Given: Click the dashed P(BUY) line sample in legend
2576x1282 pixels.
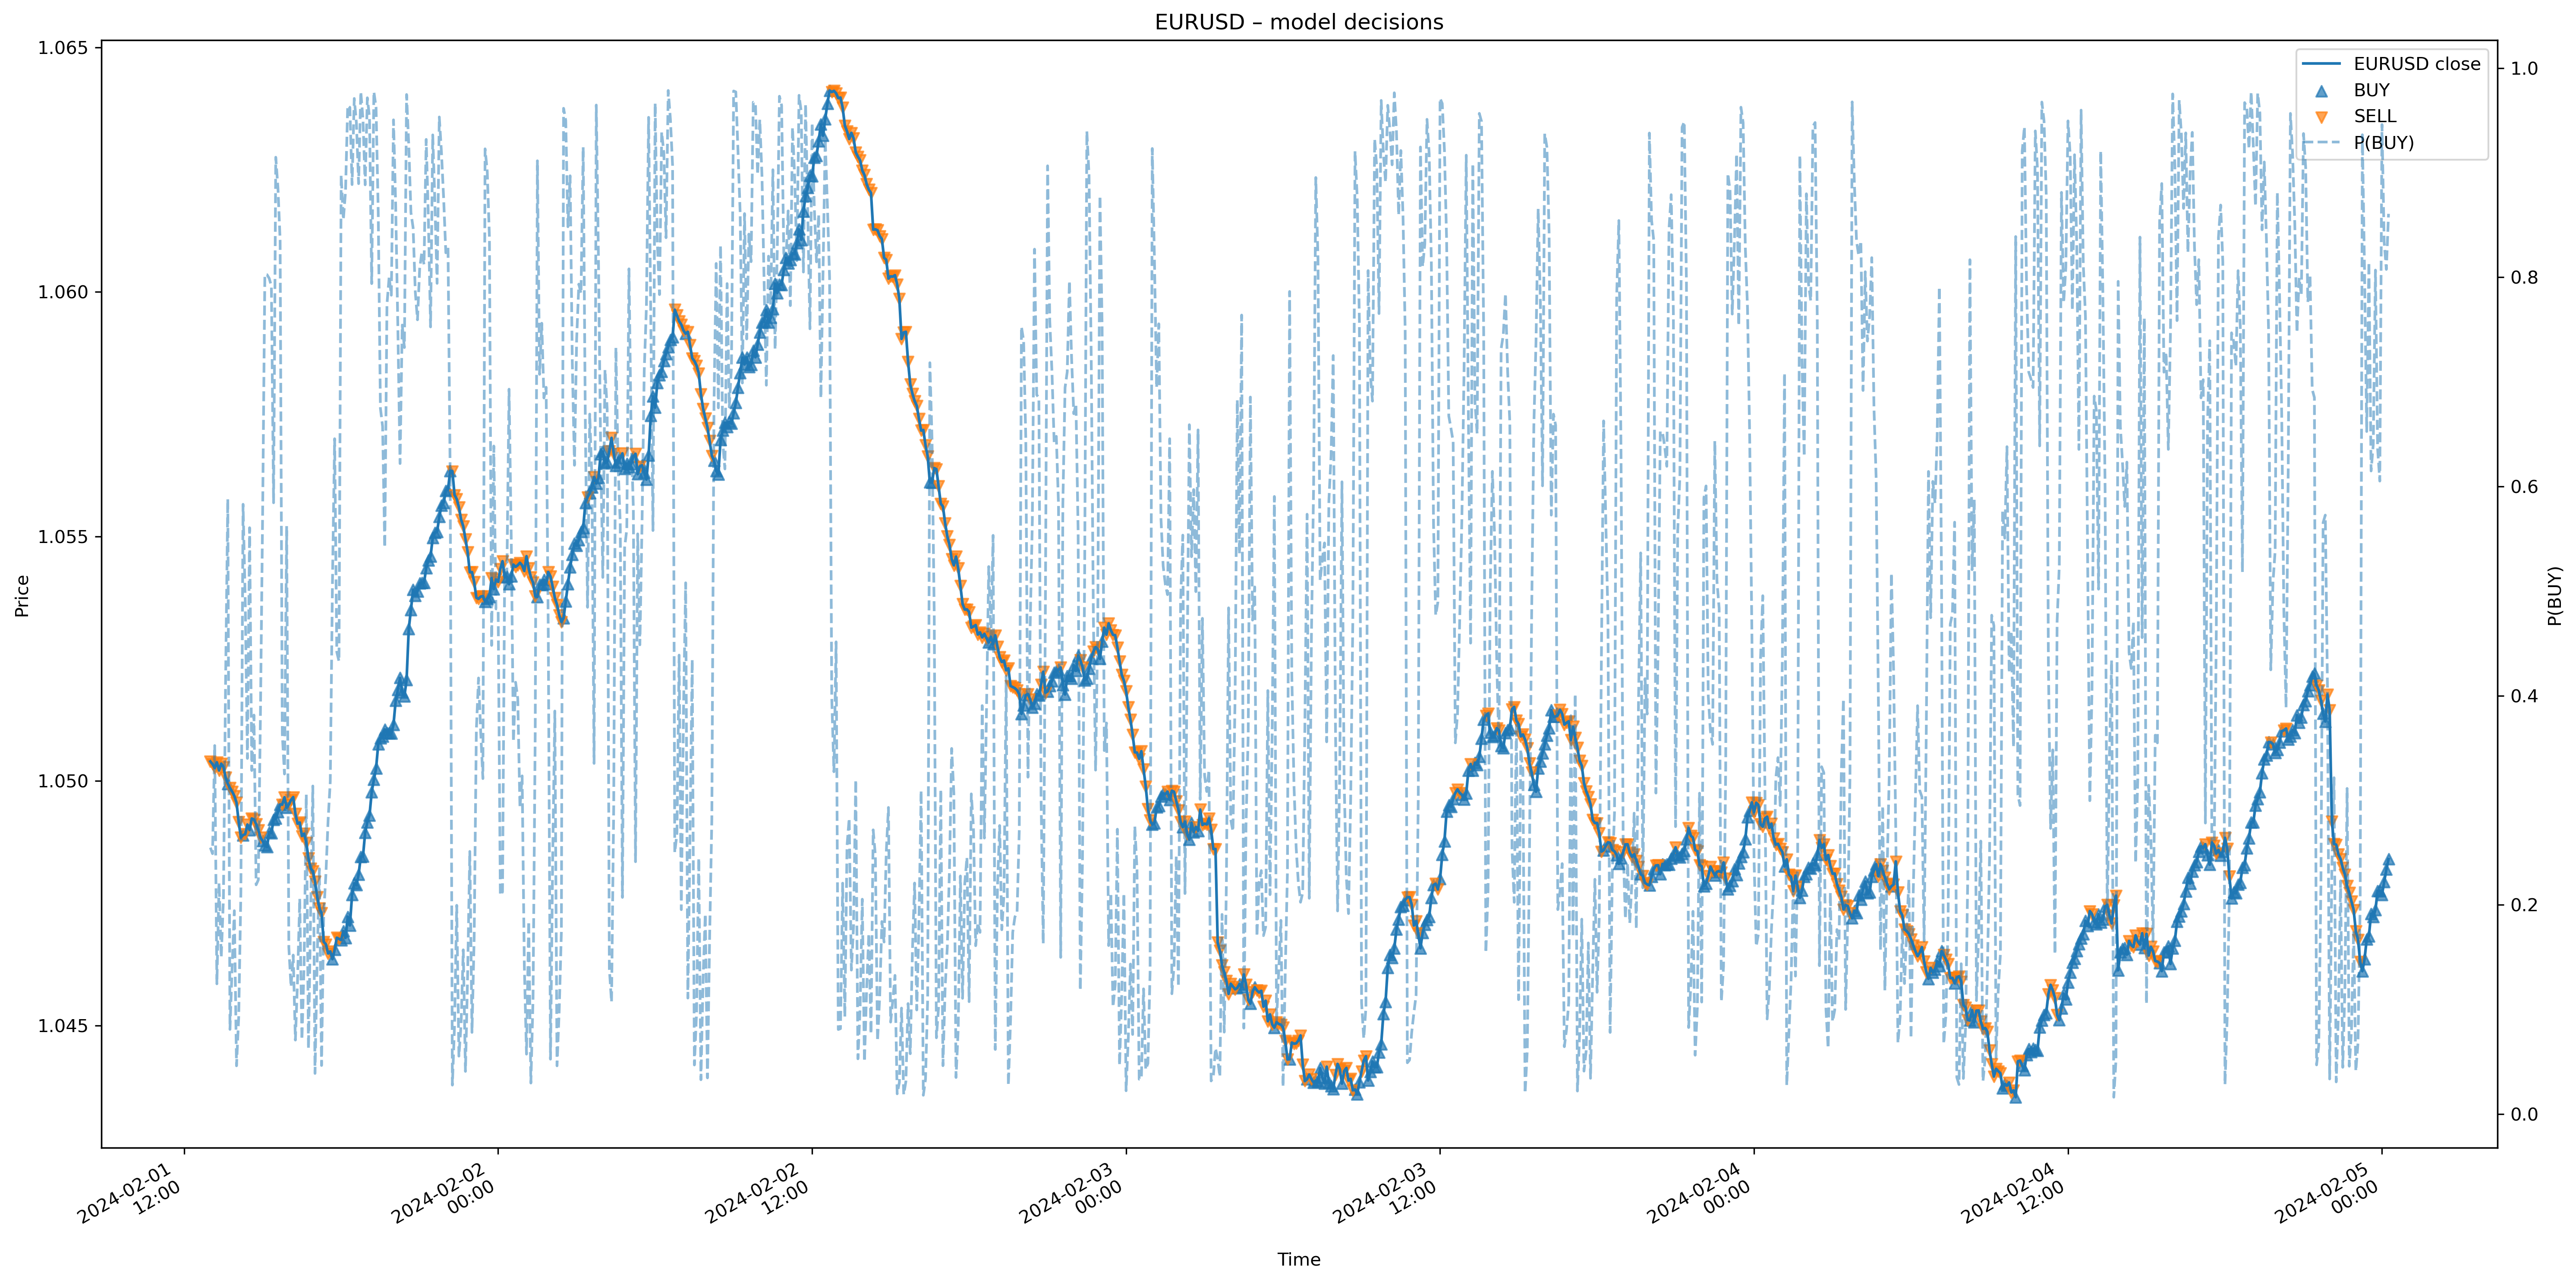Looking at the screenshot, I should coord(2321,143).
